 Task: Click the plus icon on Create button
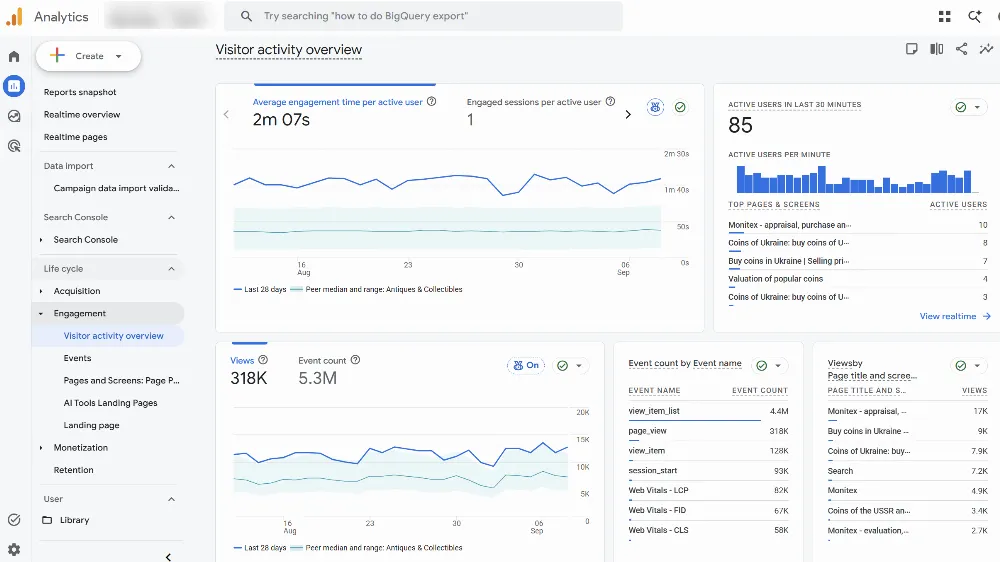tap(57, 55)
